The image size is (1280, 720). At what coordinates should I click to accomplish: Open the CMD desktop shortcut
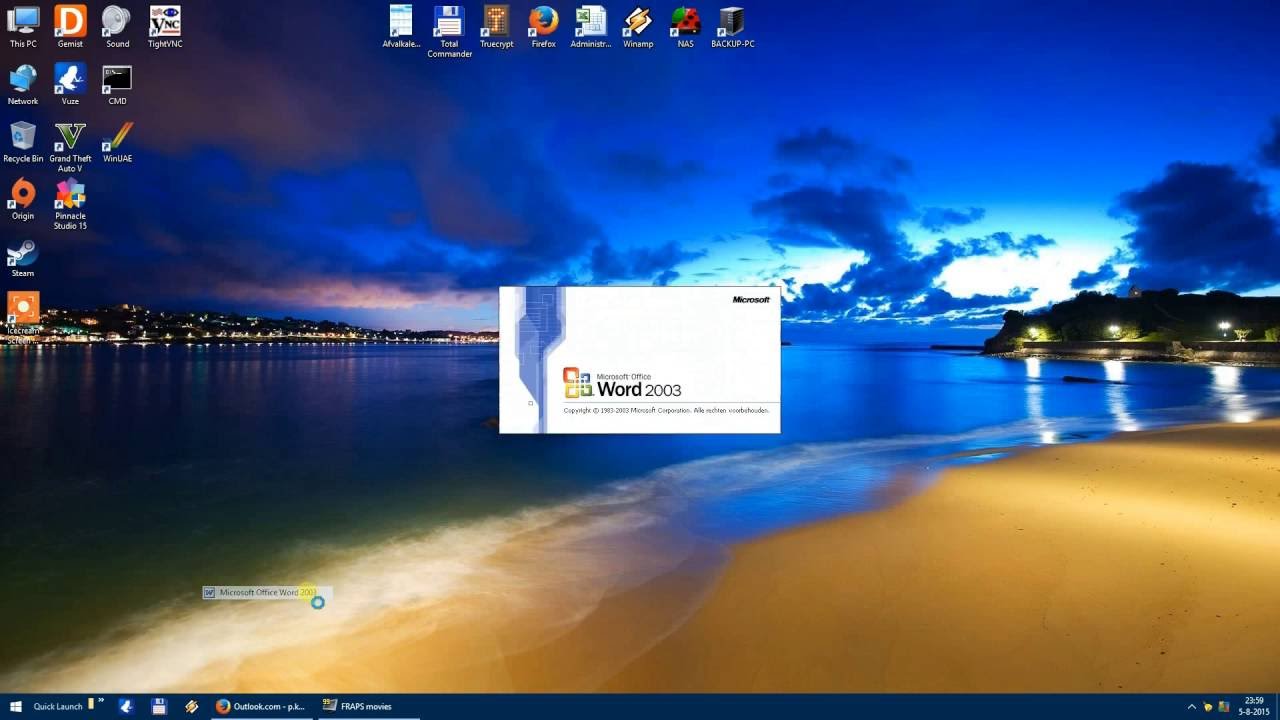point(117,85)
